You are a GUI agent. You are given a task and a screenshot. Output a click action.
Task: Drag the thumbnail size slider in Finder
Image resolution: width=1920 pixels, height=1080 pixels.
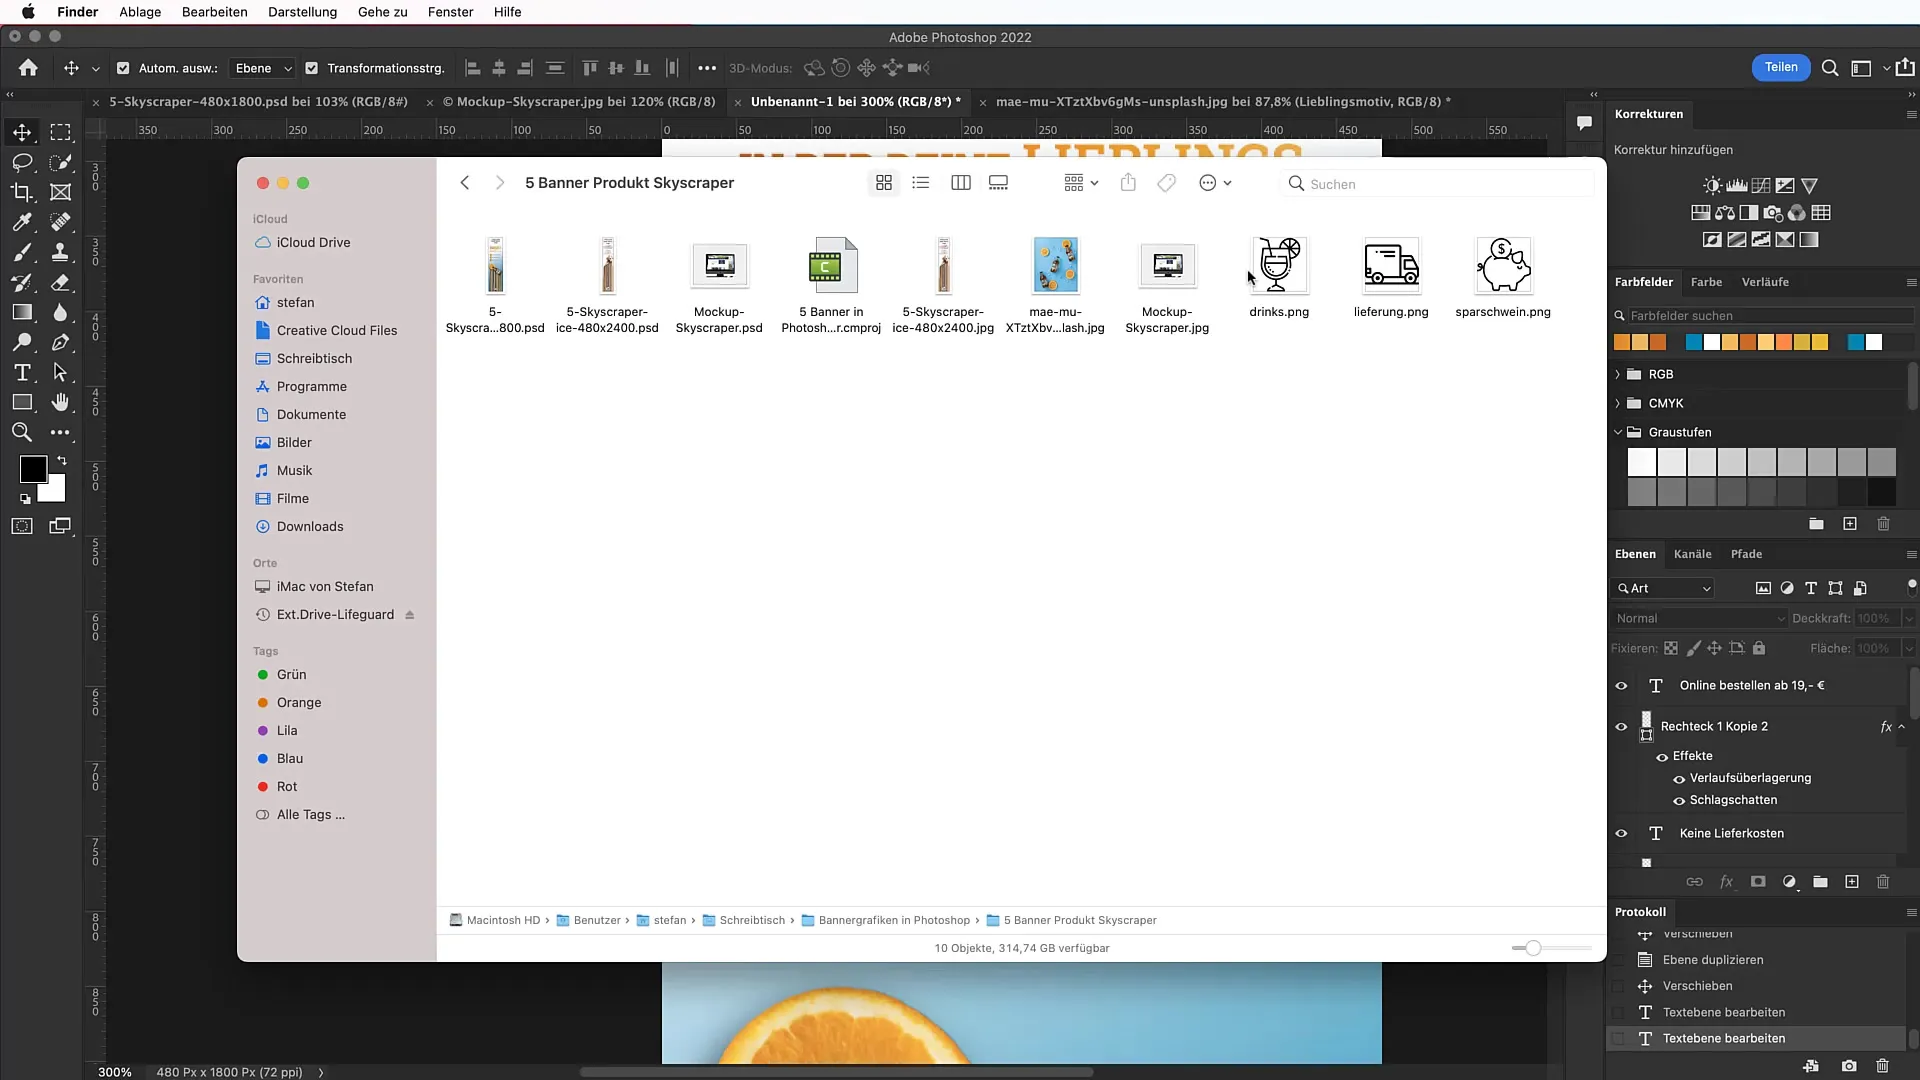pyautogui.click(x=1532, y=947)
